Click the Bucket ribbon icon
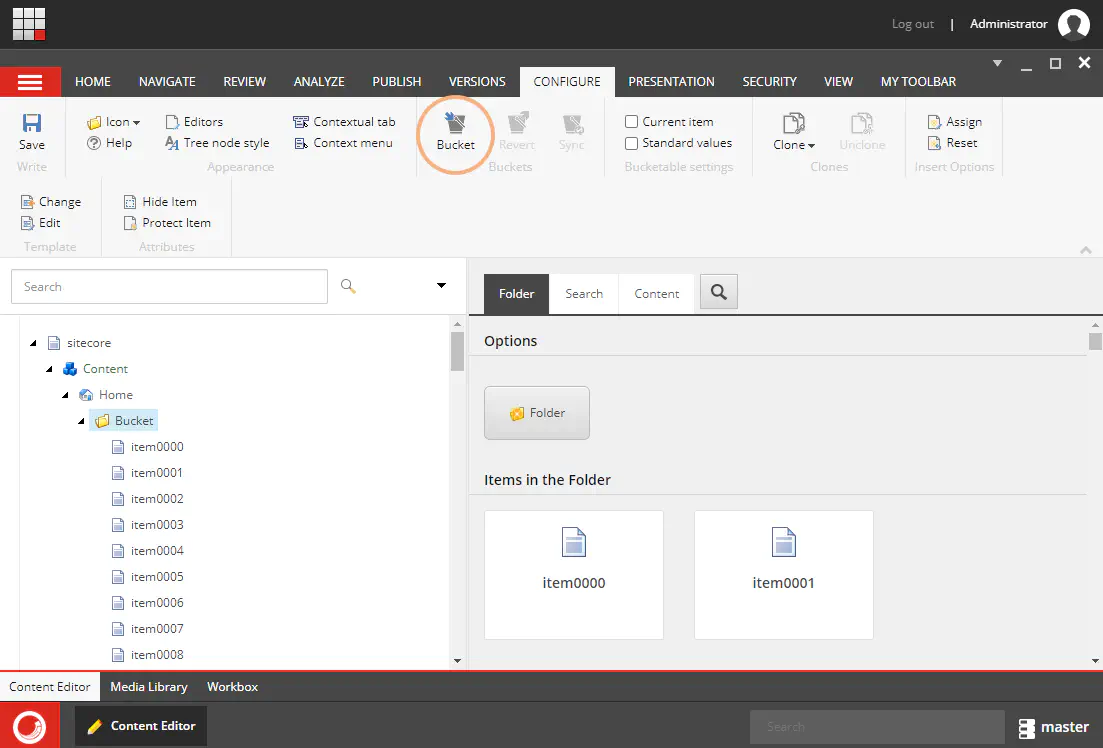1103x748 pixels. click(456, 132)
